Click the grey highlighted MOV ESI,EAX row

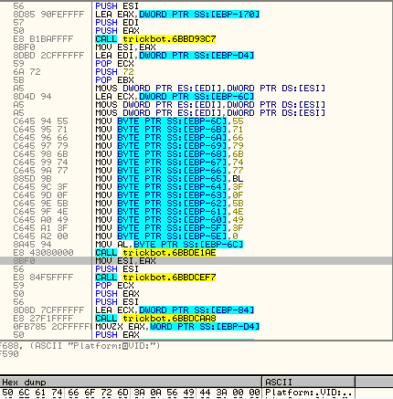click(x=196, y=261)
